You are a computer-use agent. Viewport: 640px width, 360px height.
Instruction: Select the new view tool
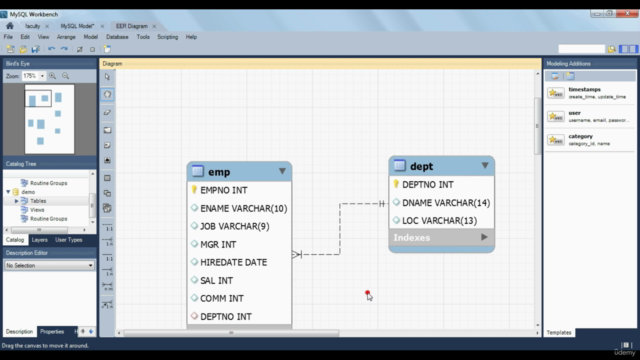[x=107, y=193]
